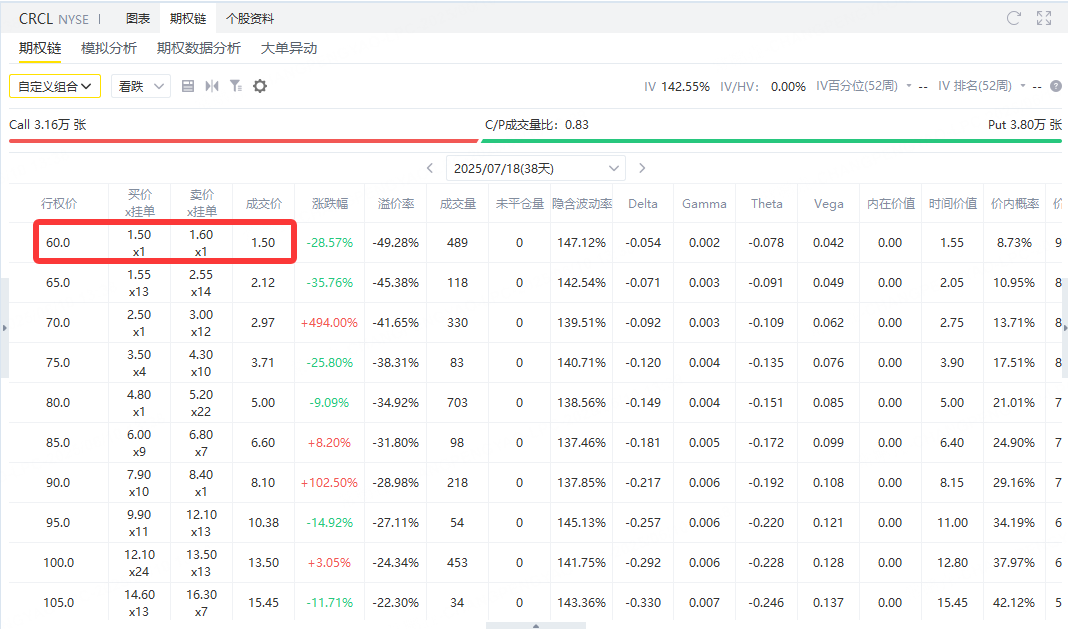The width and height of the screenshot is (1068, 629).
Task: Go to previous expiration date
Action: click(430, 168)
